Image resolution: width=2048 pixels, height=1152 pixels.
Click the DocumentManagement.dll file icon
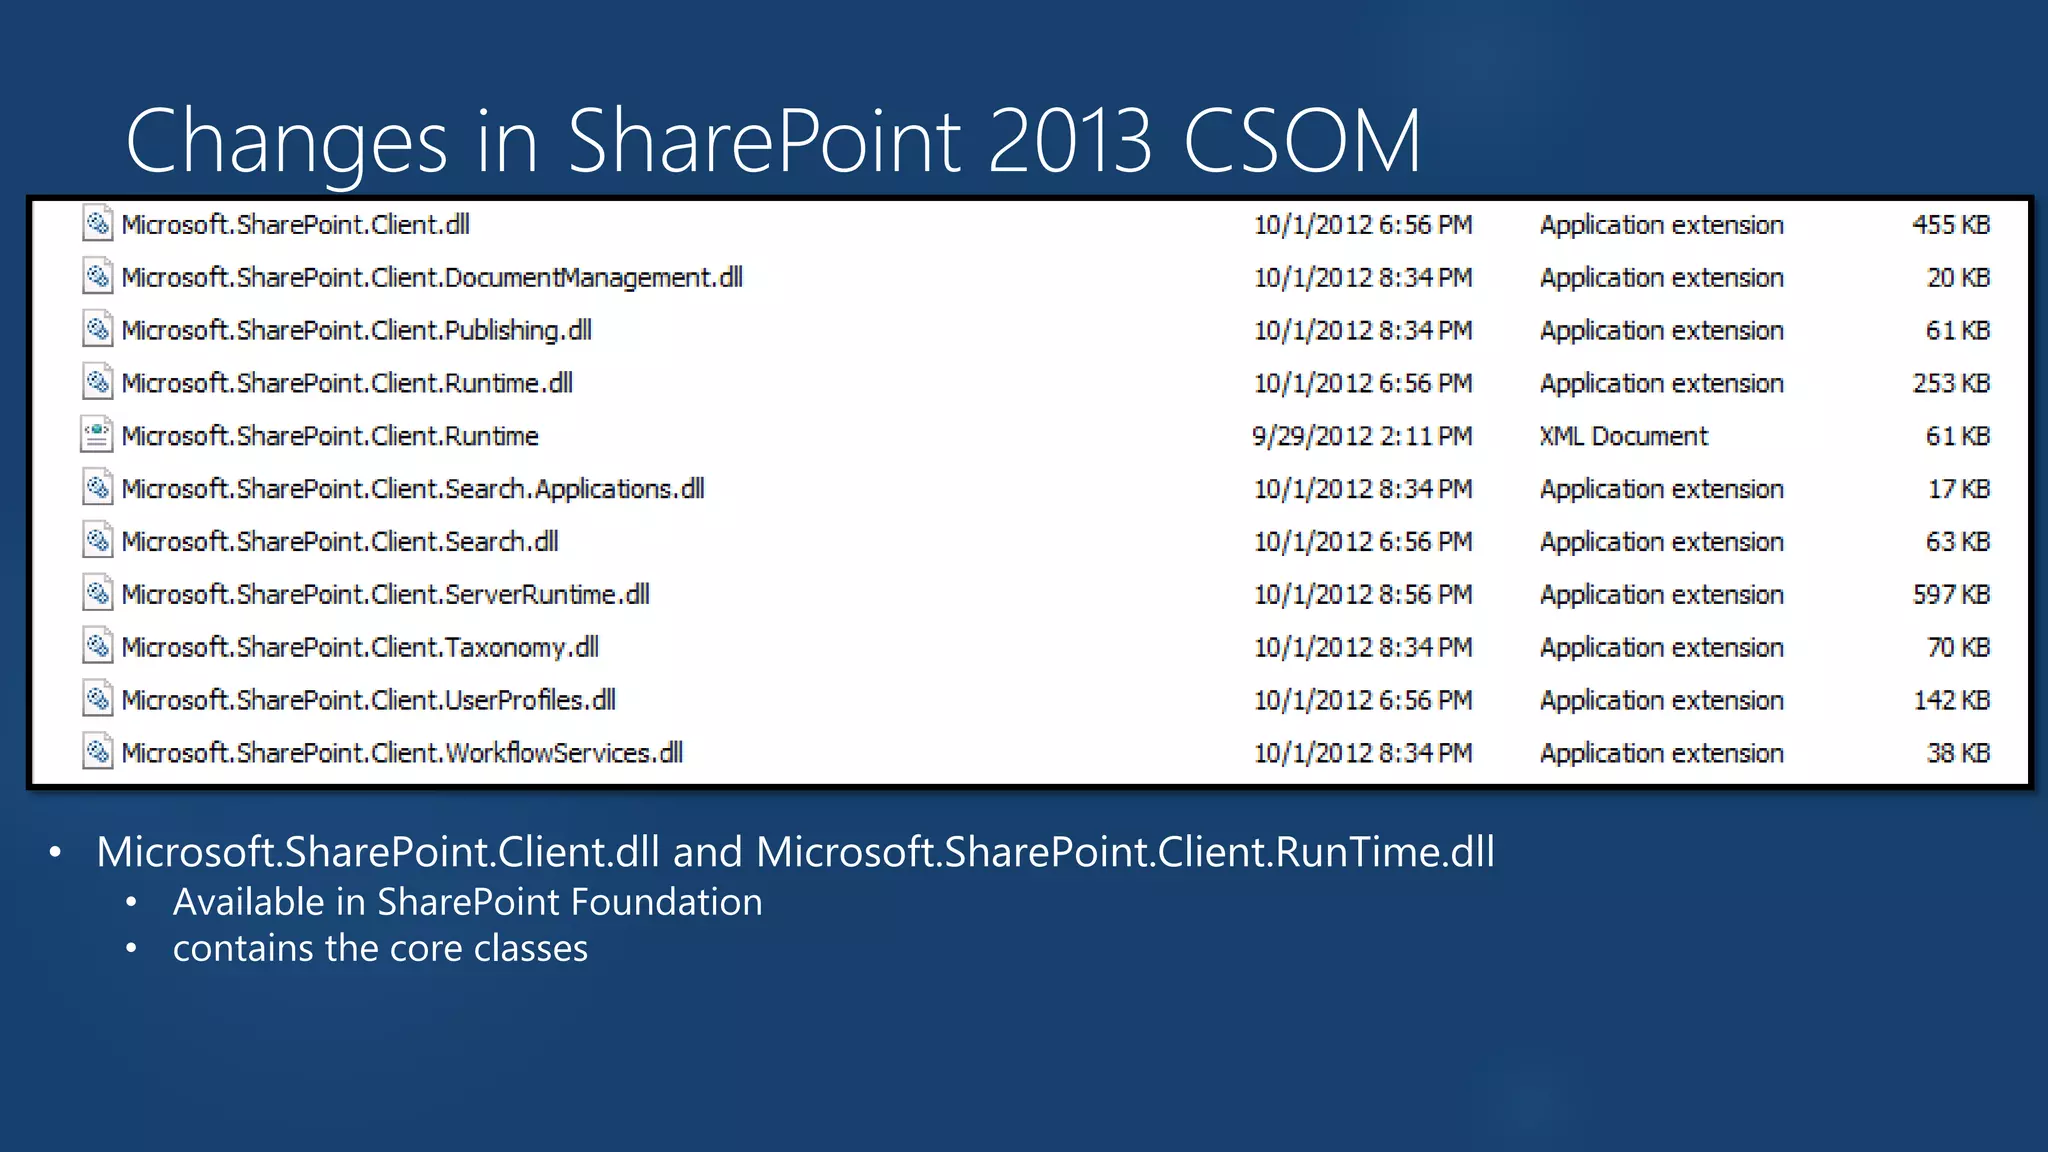point(97,277)
